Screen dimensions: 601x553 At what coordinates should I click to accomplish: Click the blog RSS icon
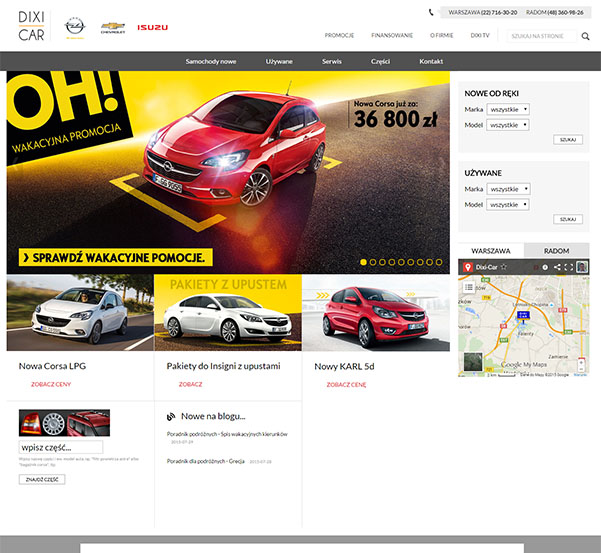tap(171, 416)
